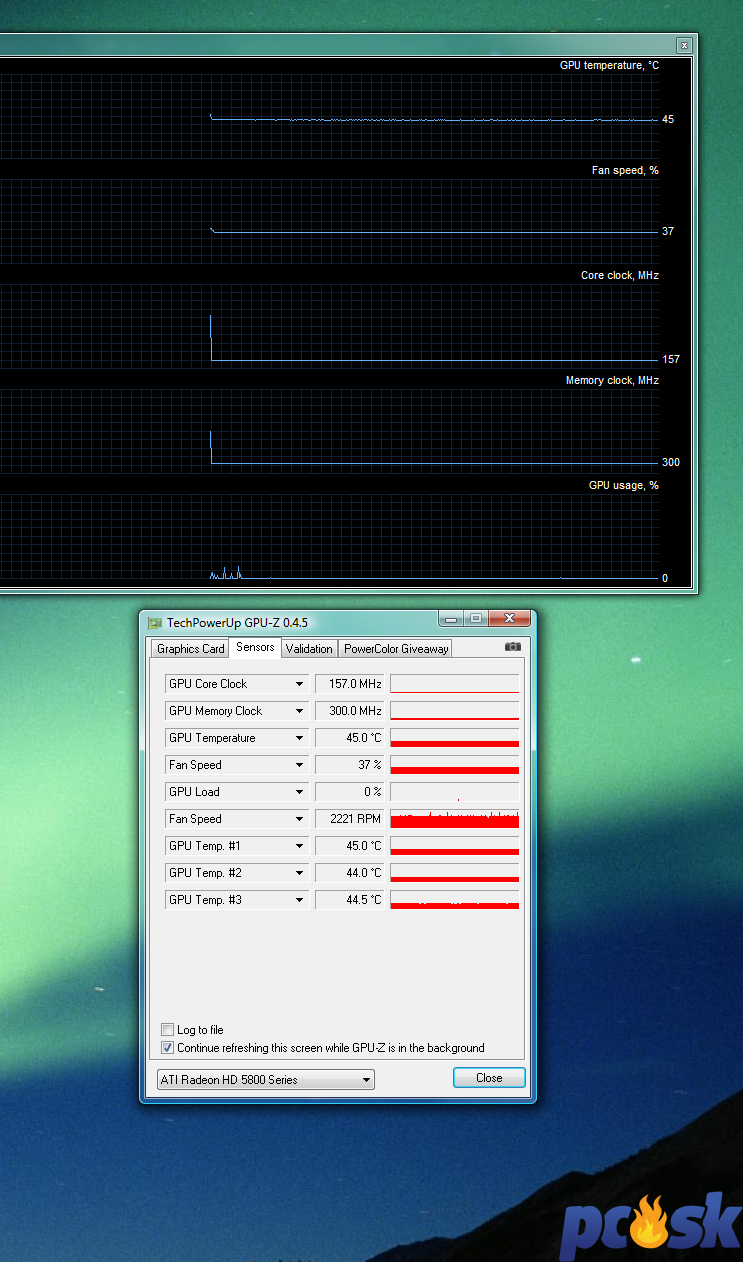Close the monitoring graph window with X
The height and width of the screenshot is (1262, 743).
coord(684,45)
